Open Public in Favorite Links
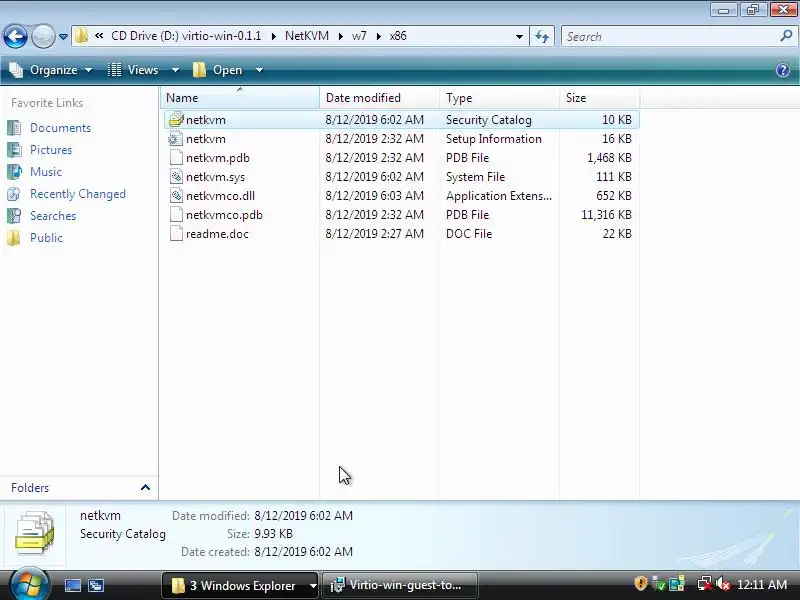Viewport: 800px width, 600px height. tap(46, 238)
